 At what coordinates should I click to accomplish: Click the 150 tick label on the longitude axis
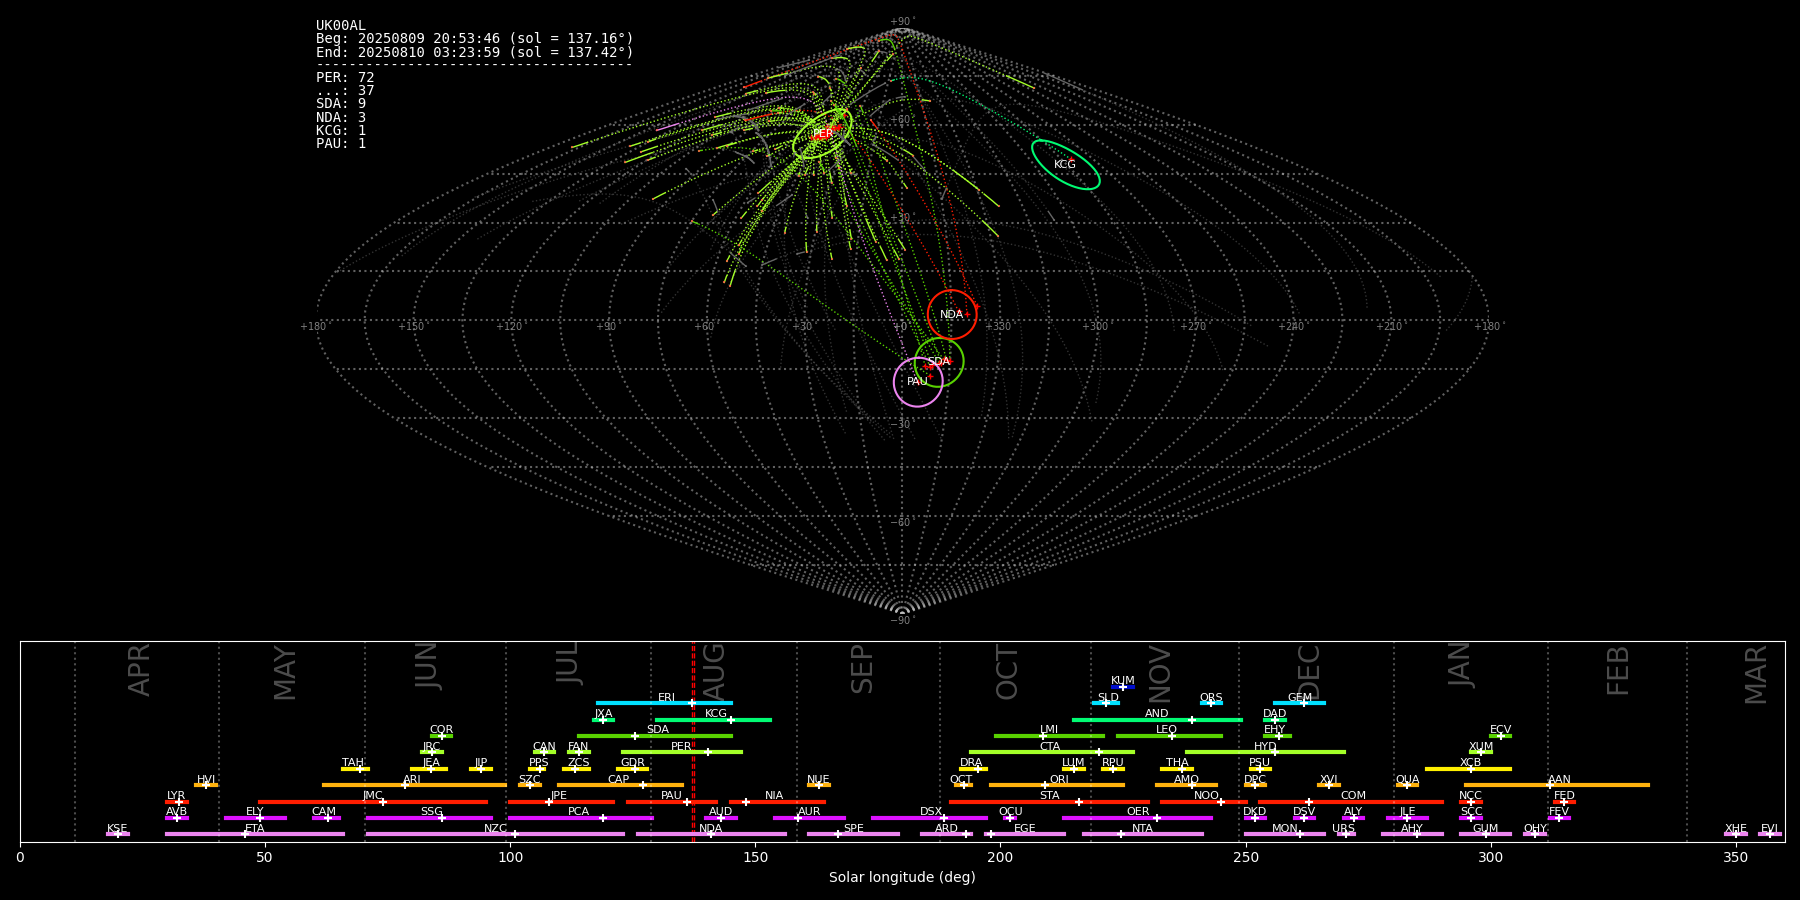tap(755, 857)
